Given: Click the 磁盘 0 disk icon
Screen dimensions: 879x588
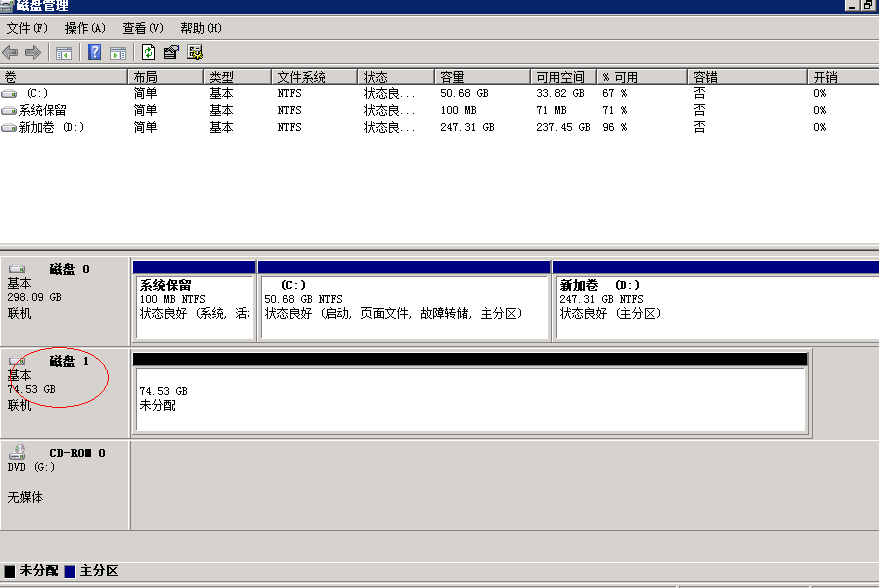Looking at the screenshot, I should [17, 269].
